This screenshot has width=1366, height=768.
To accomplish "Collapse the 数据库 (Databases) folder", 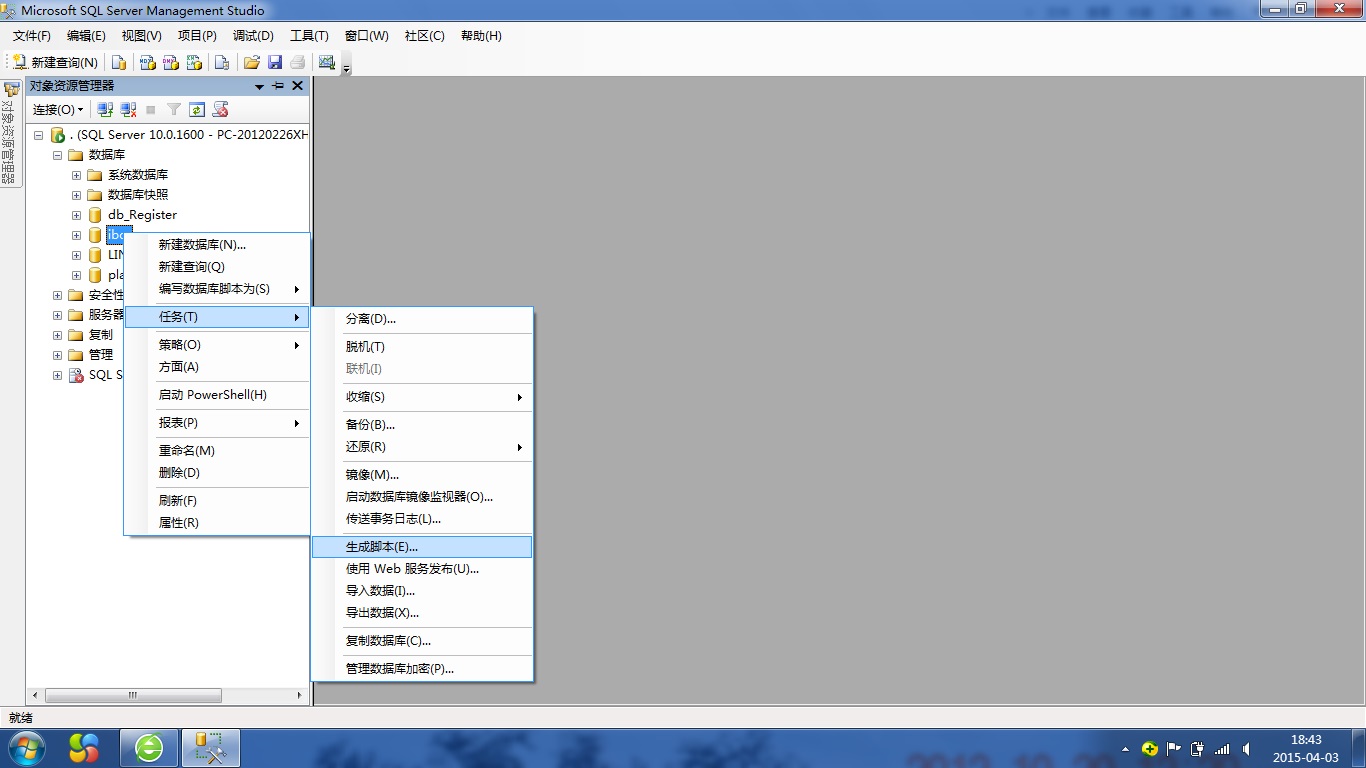I will [57, 155].
